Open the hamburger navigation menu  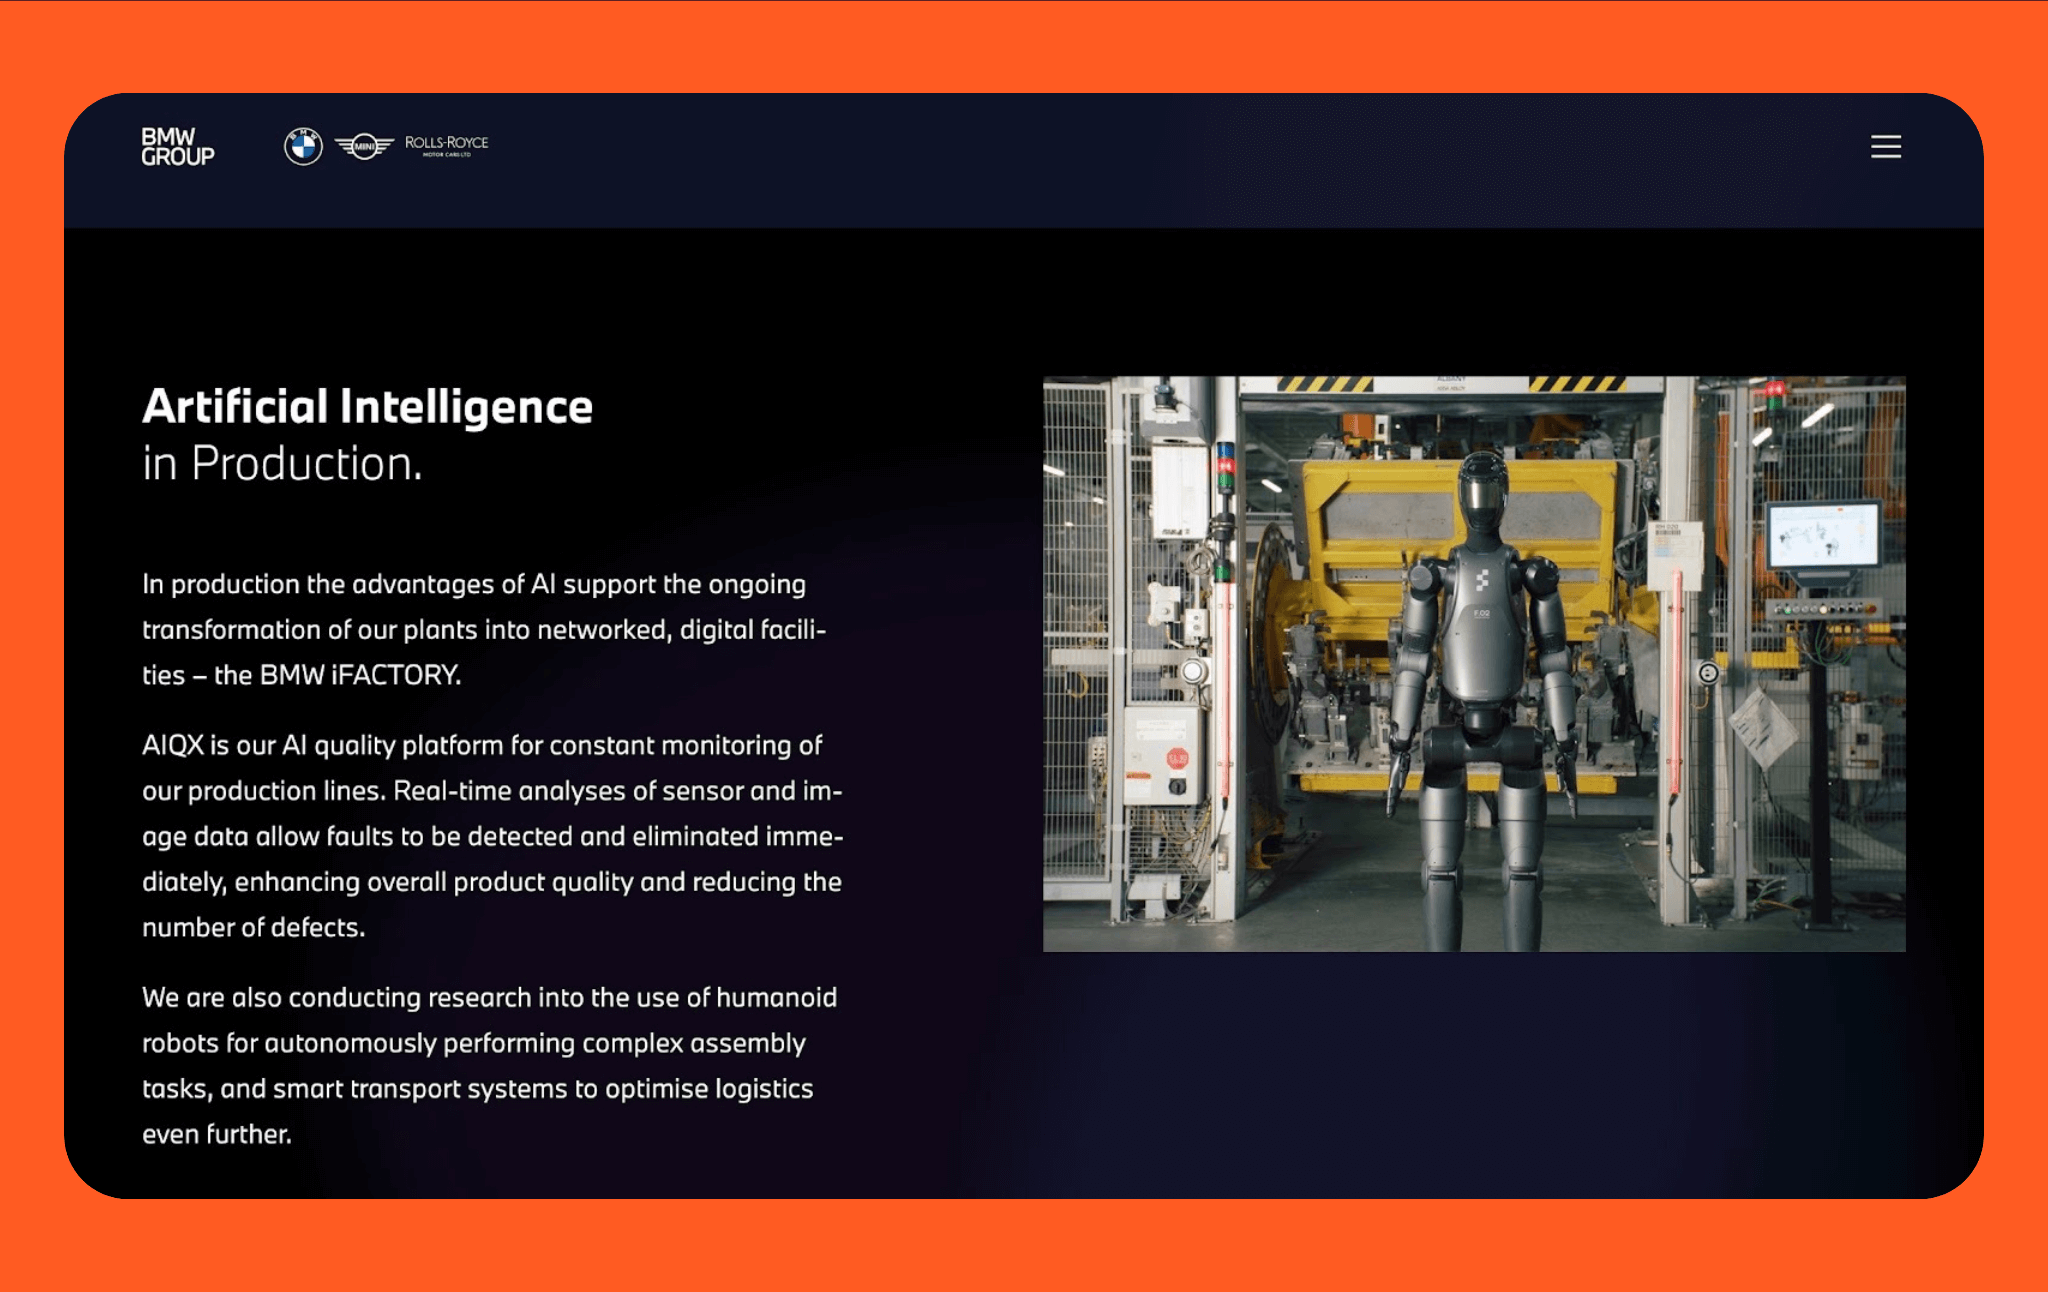(1885, 147)
